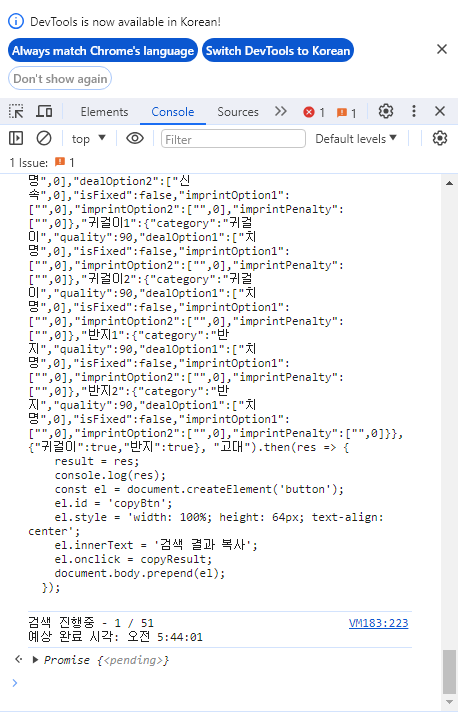The image size is (458, 712).
Task: Toggle the device toolbar icon
Action: [x=44, y=111]
